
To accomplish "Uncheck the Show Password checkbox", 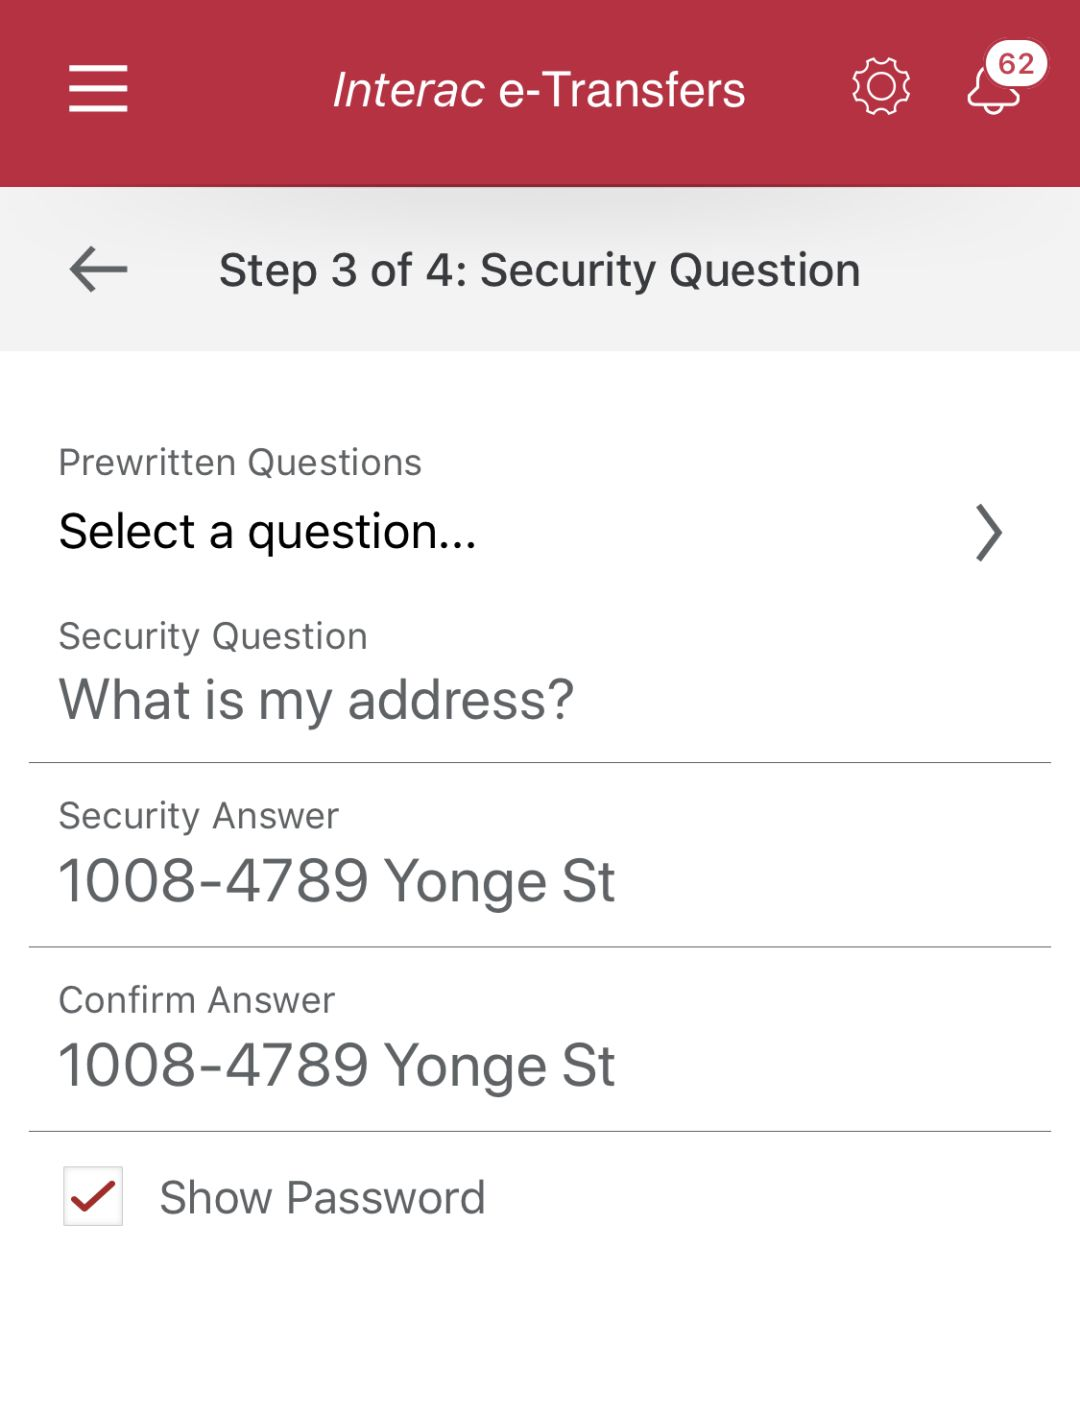I will tap(93, 1196).
